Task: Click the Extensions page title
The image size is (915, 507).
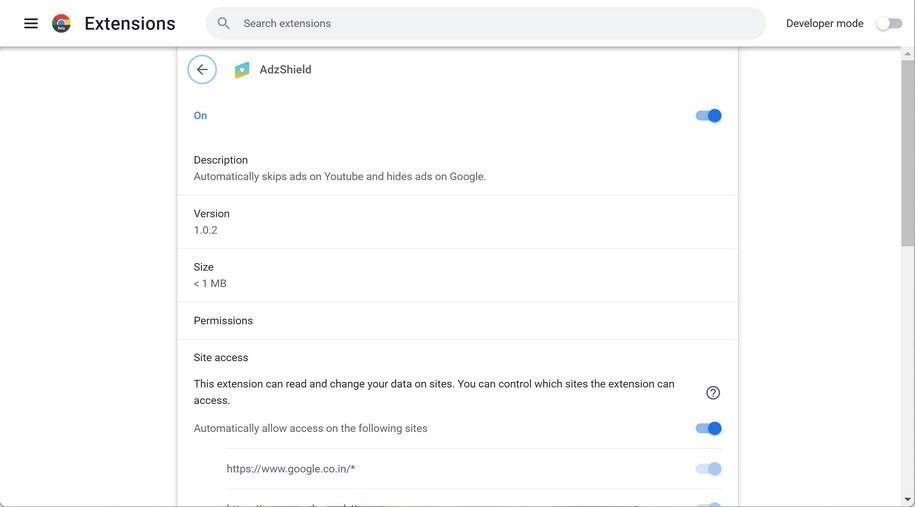Action: coord(130,23)
